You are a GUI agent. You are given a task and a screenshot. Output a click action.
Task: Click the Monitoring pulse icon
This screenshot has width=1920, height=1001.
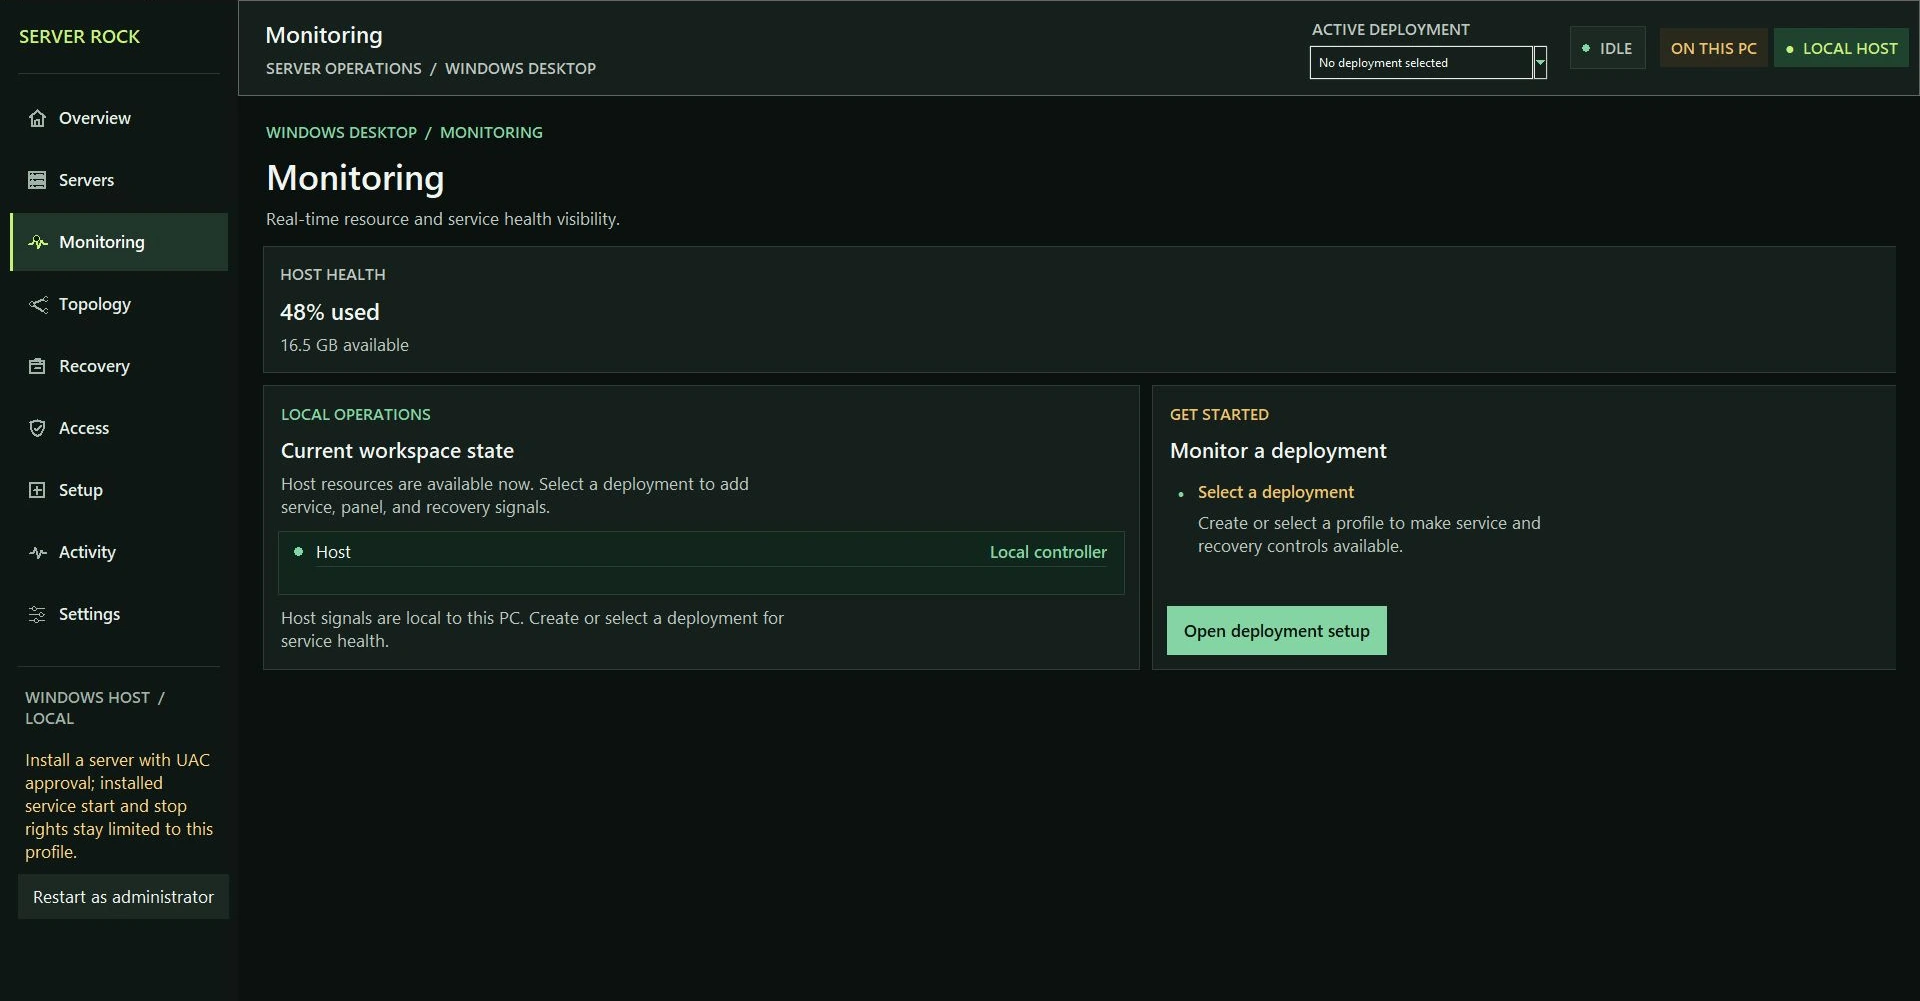[x=37, y=242]
